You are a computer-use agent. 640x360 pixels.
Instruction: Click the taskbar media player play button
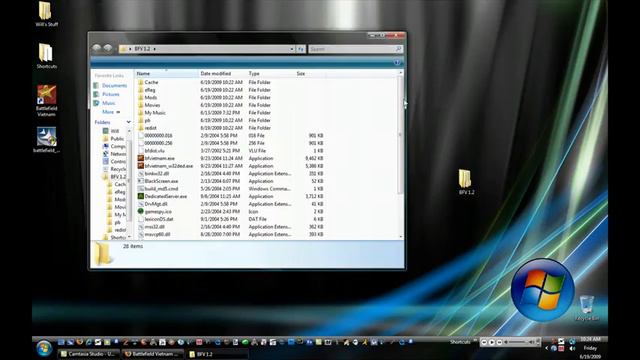(491, 342)
